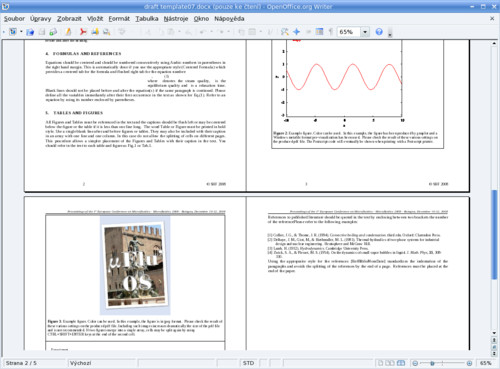Open the Nápověda menu
This screenshot has height=369, width=500.
[229, 19]
